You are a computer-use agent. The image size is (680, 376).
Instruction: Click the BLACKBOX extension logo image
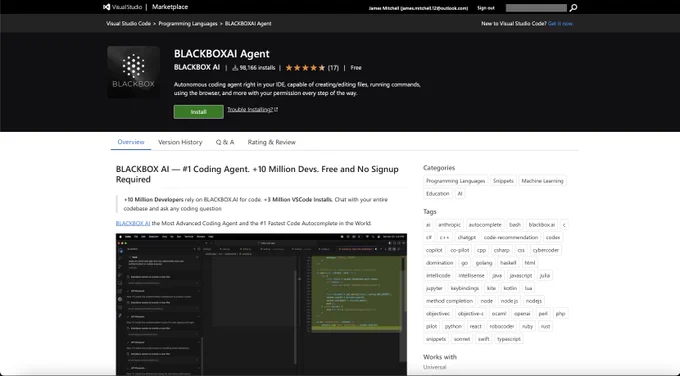coord(134,72)
